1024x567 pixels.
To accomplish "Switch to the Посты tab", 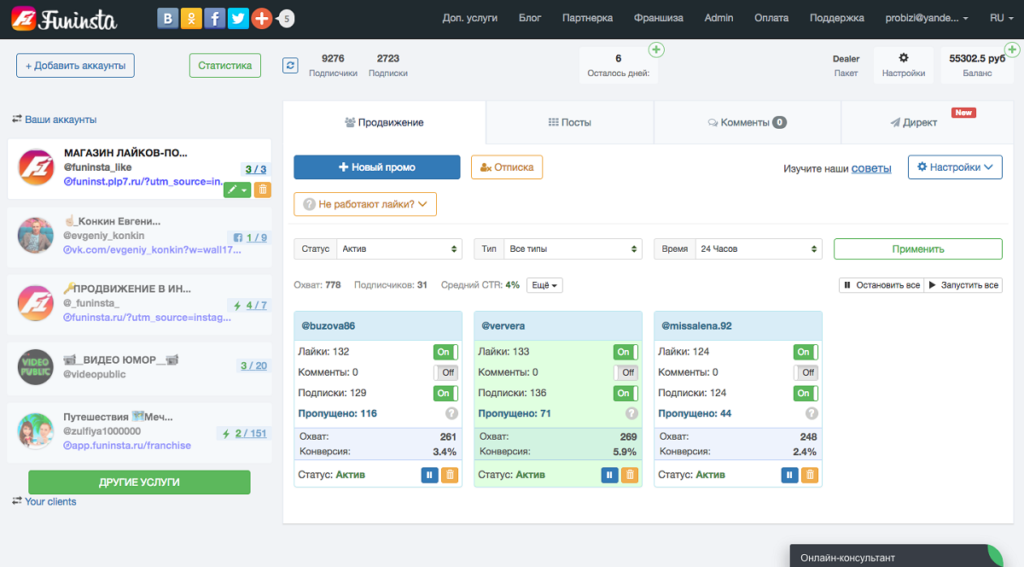I will click(569, 122).
